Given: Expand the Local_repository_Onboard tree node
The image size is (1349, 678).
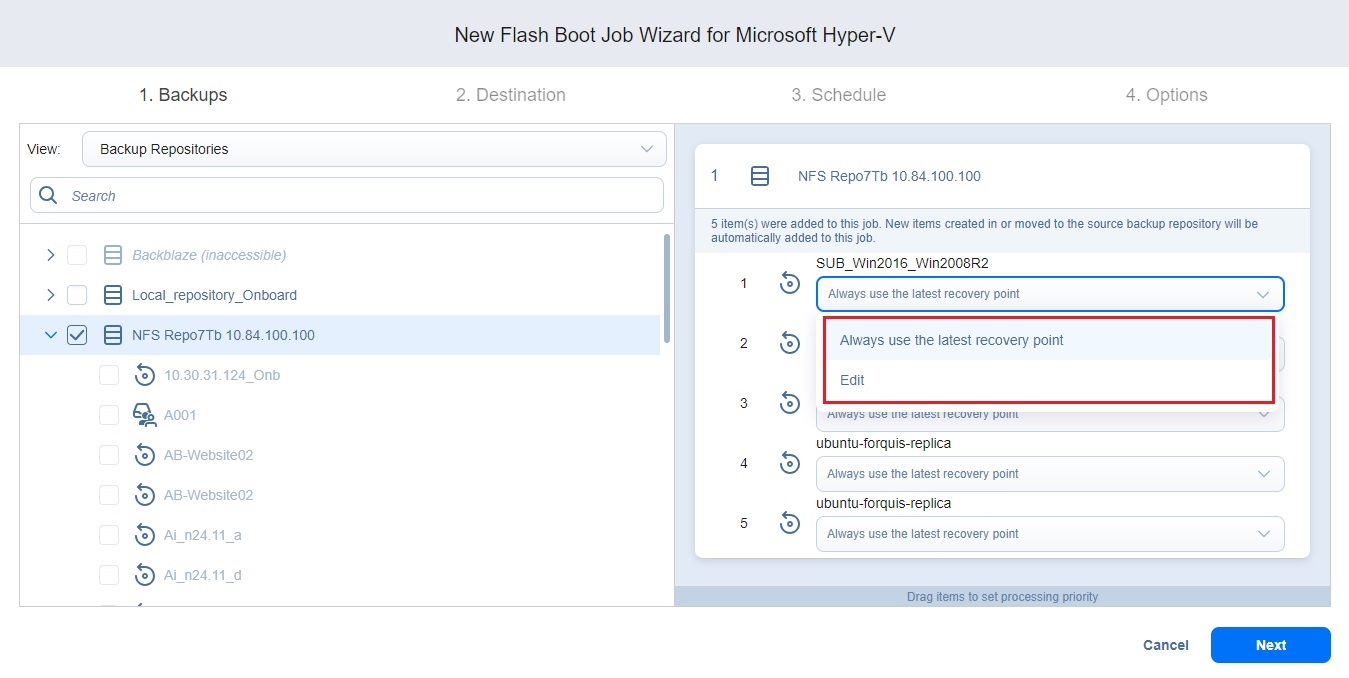Looking at the screenshot, I should [51, 295].
